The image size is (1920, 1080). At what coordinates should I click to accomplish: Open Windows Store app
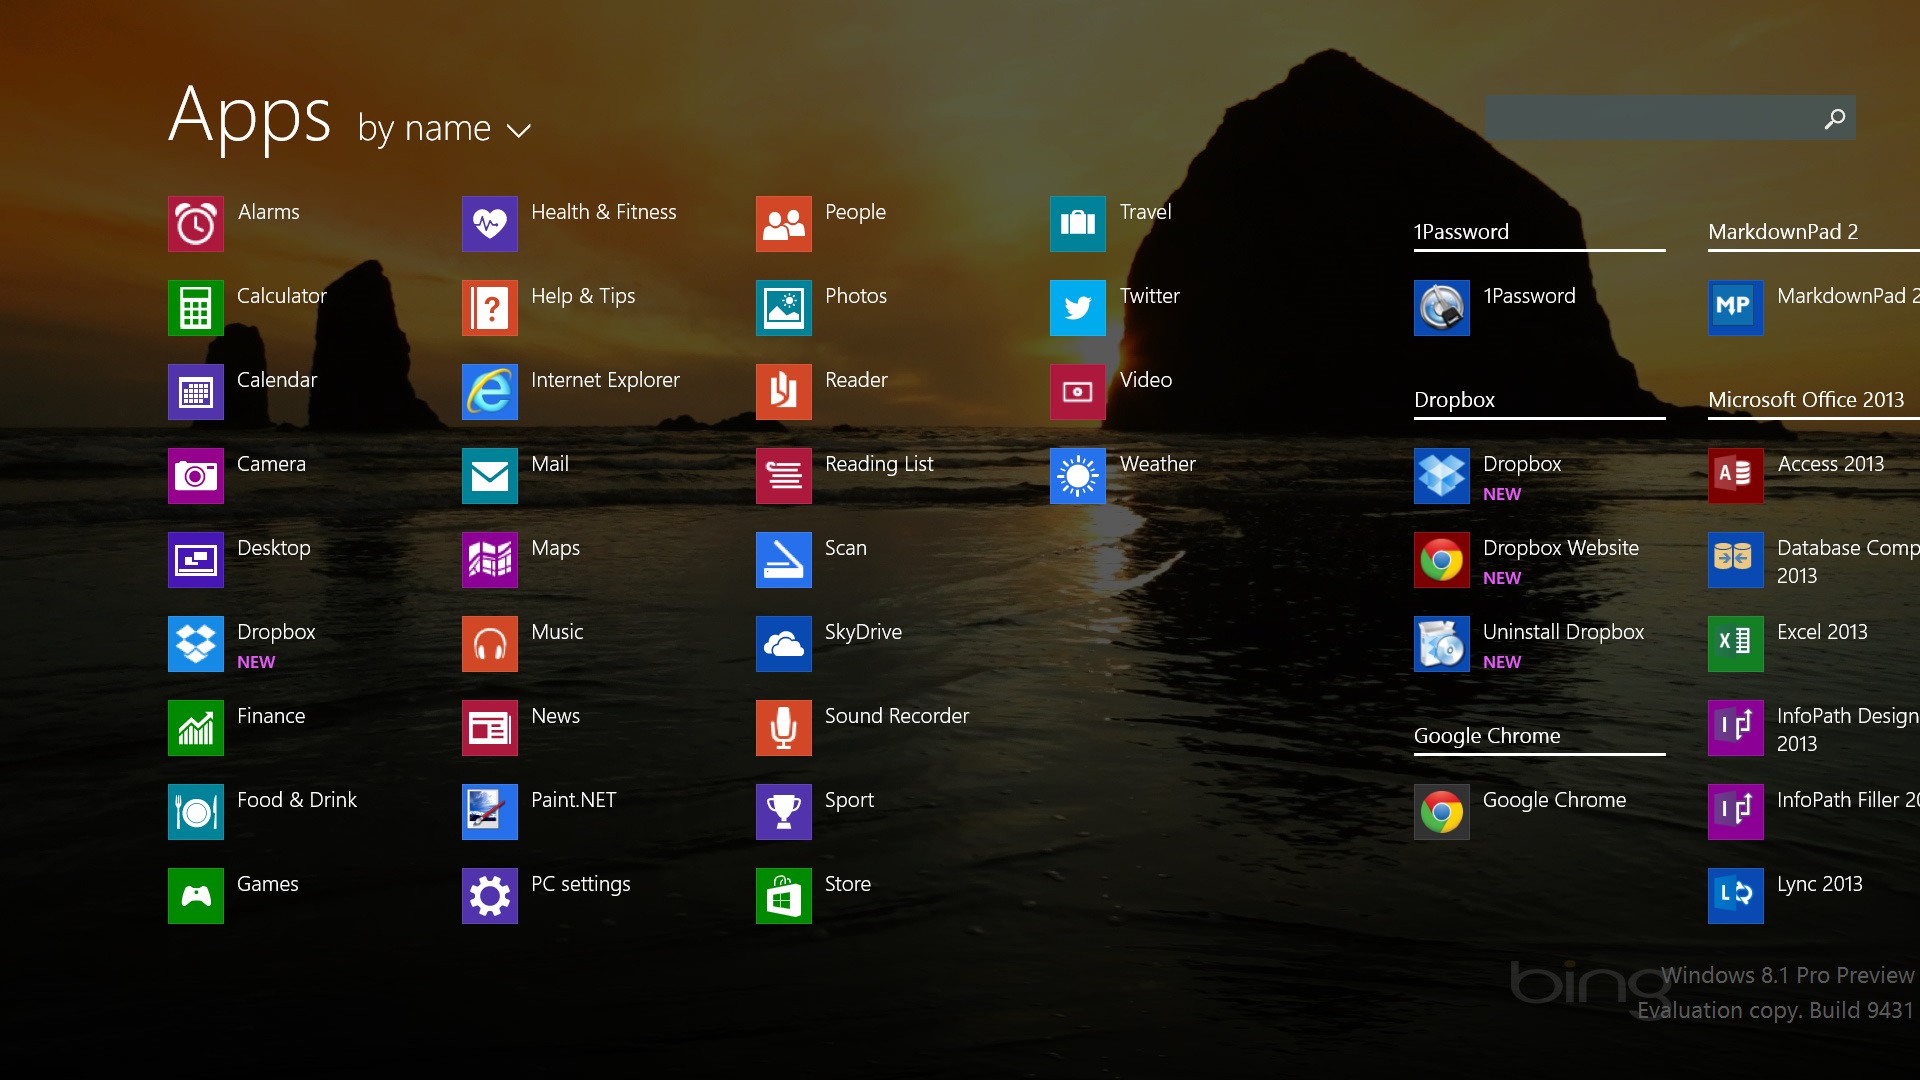783,885
